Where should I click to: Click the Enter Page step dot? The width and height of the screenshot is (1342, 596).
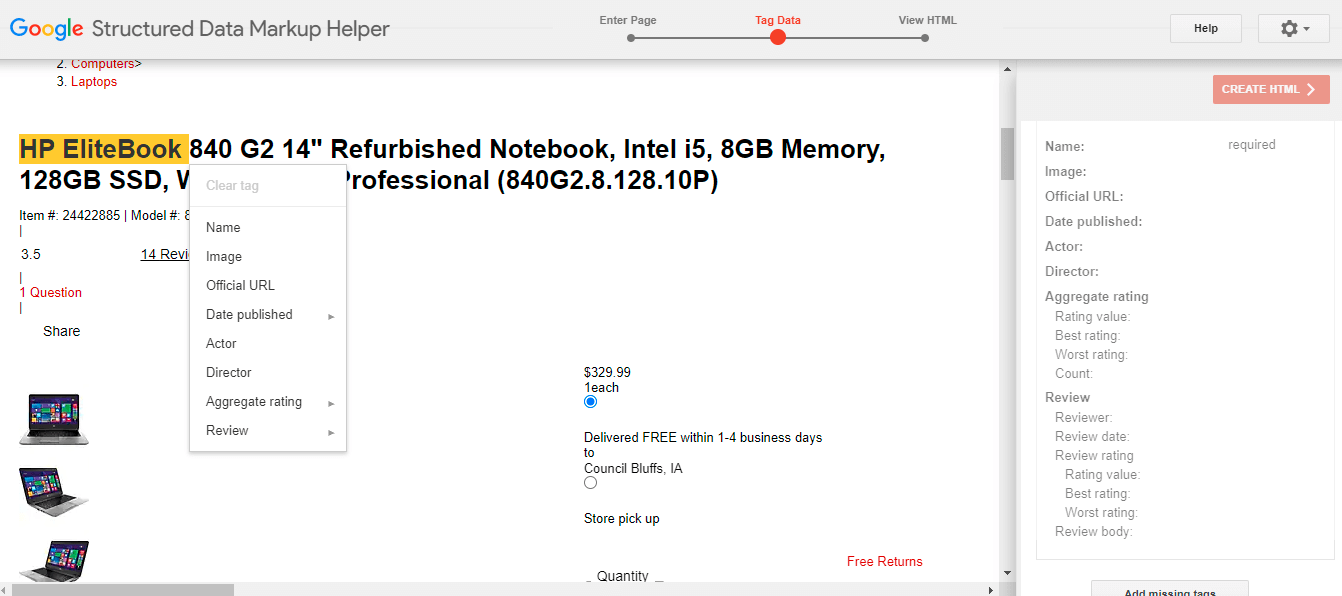pos(631,38)
